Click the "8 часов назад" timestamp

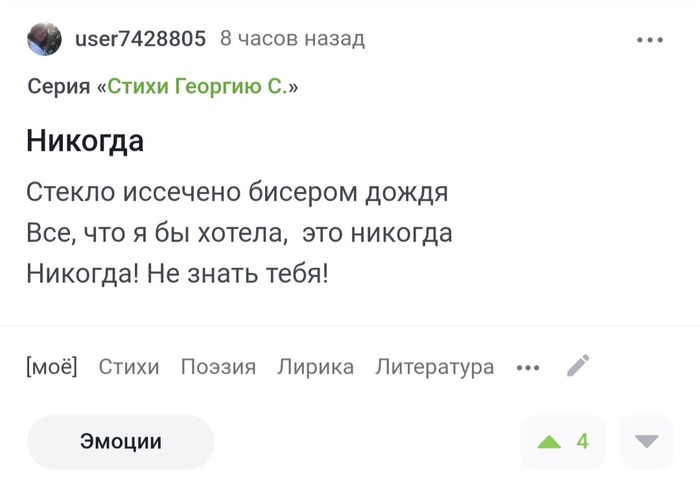(292, 40)
